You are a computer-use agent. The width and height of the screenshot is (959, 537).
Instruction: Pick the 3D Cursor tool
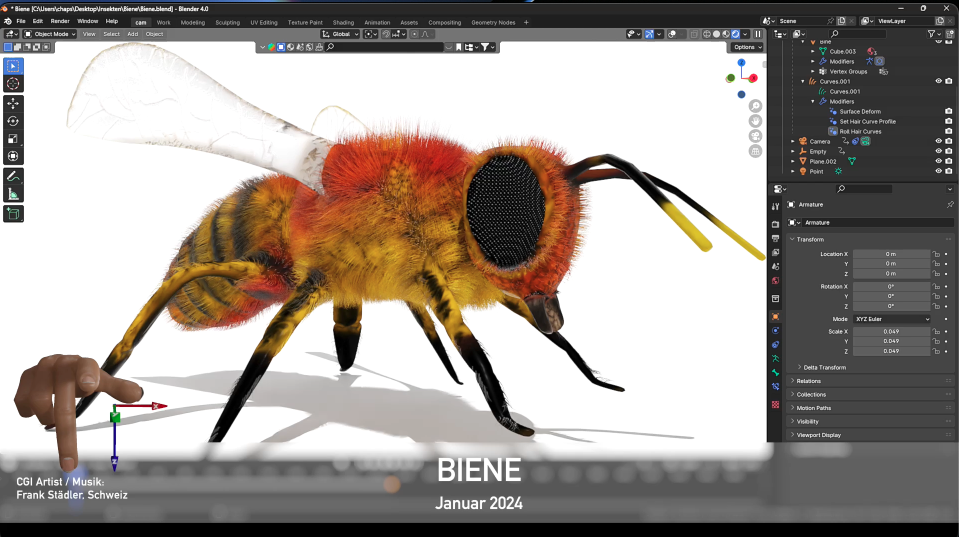coord(13,84)
